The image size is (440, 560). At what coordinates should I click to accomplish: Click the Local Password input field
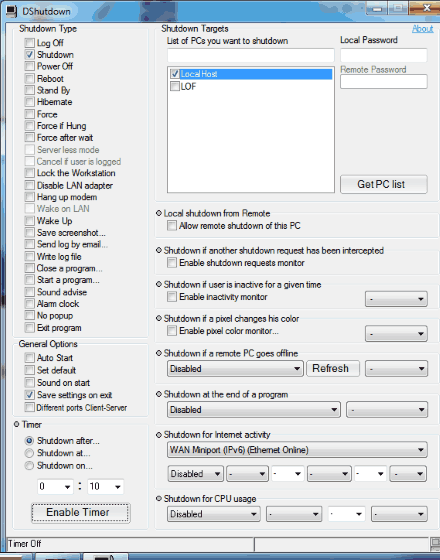pos(384,55)
